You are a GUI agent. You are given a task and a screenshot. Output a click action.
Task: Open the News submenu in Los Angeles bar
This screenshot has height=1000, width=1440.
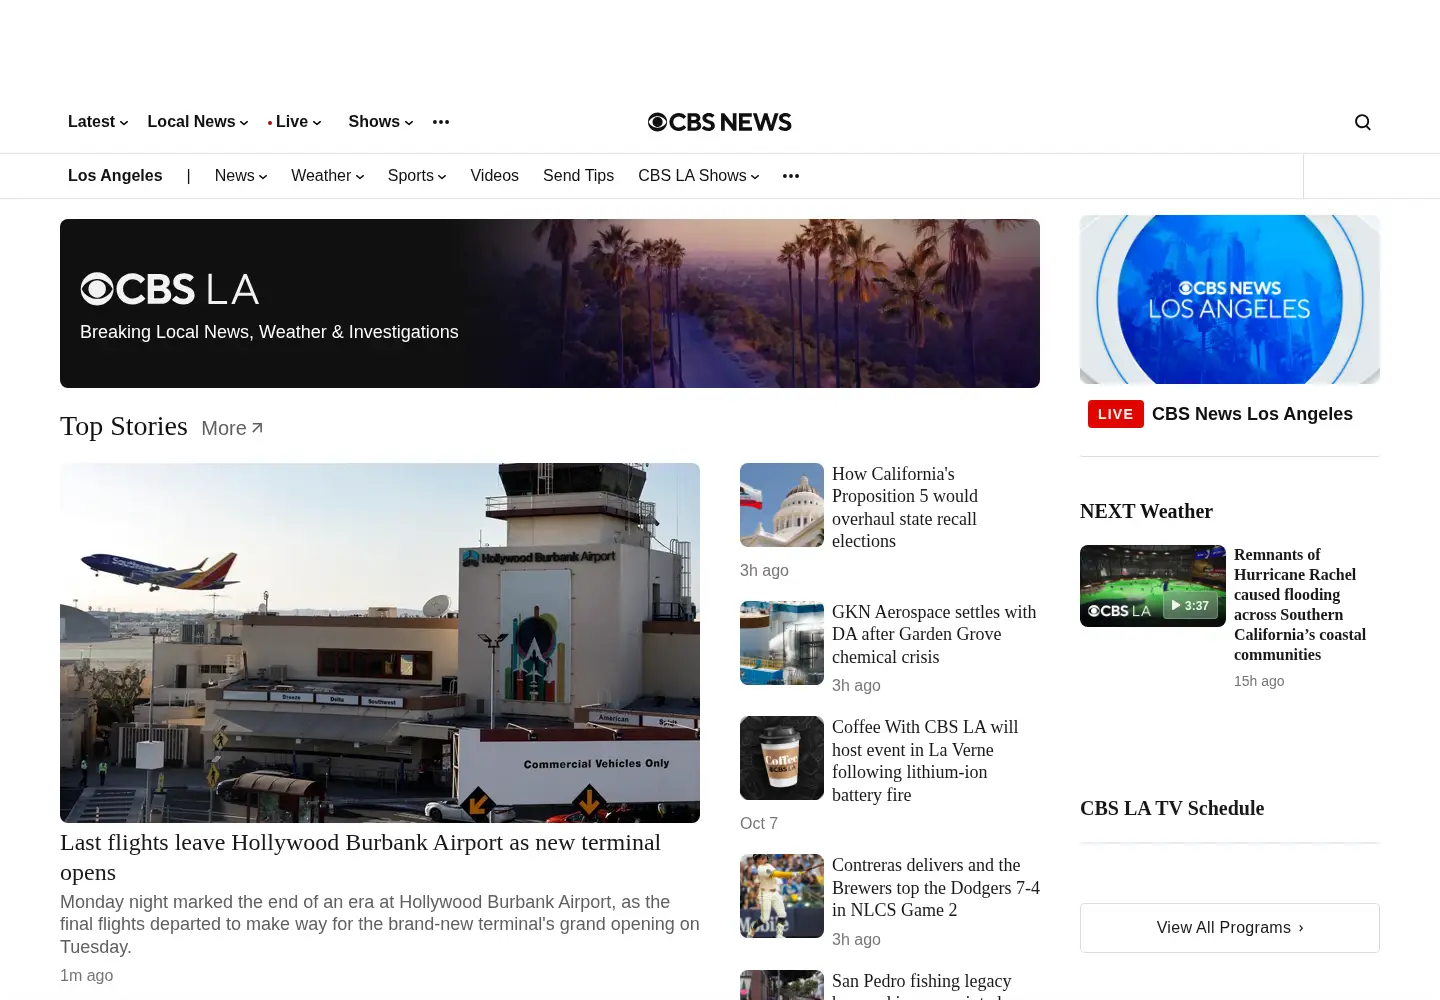[241, 176]
